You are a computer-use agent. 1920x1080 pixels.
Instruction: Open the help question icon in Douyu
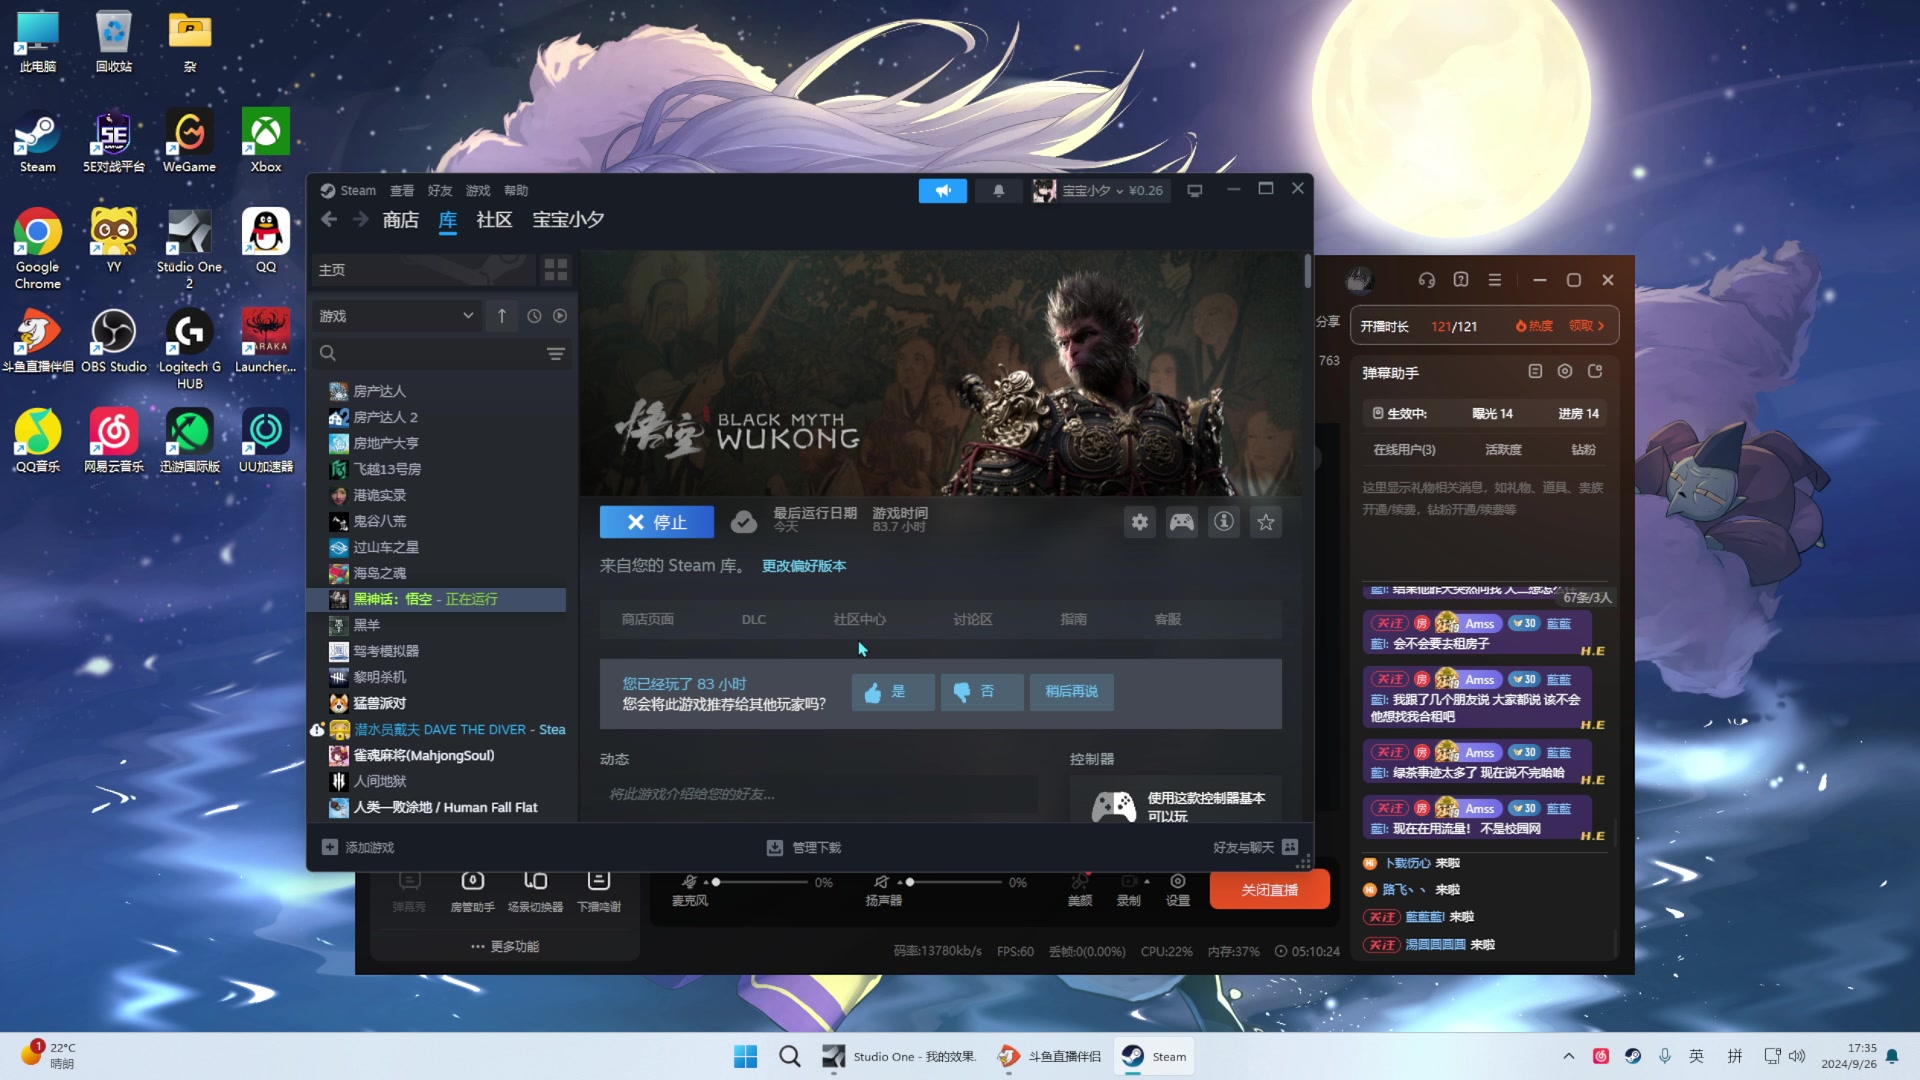click(x=1461, y=280)
